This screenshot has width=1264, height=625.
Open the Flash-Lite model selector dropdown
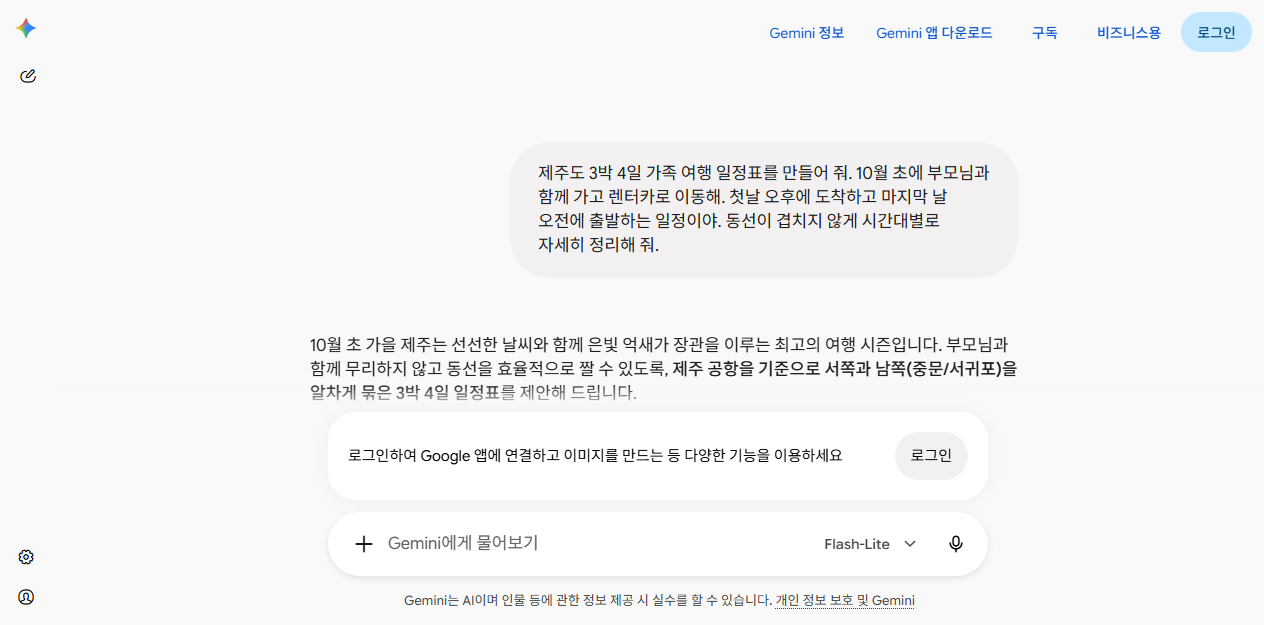tap(870, 544)
